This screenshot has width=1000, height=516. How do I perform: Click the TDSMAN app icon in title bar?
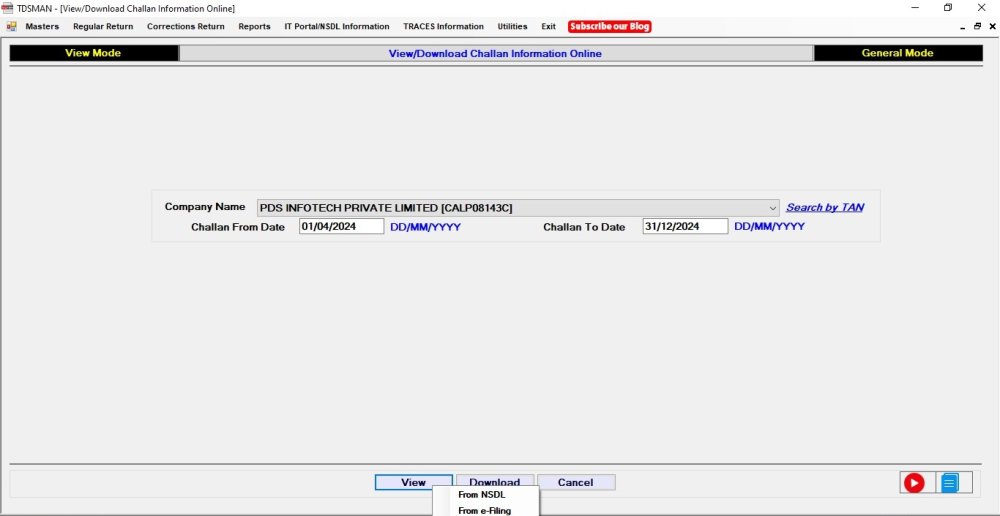(8, 8)
